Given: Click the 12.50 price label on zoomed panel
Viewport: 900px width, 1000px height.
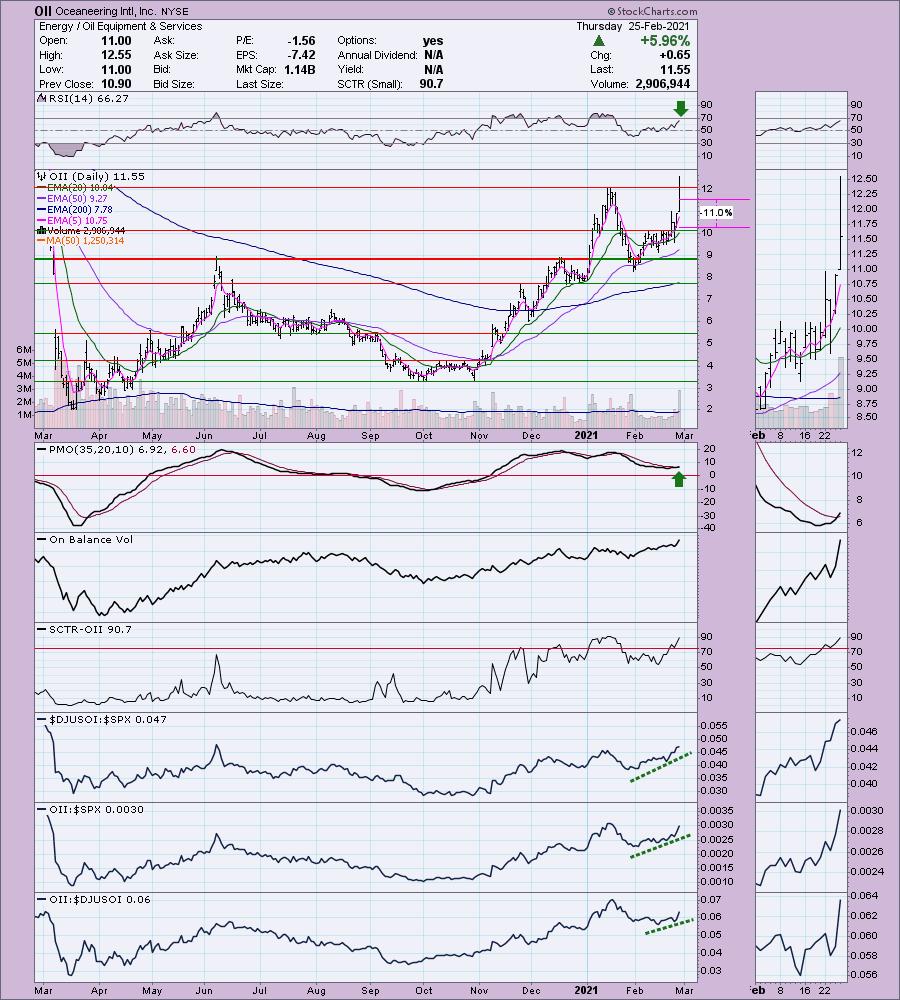Looking at the screenshot, I should pos(864,179).
